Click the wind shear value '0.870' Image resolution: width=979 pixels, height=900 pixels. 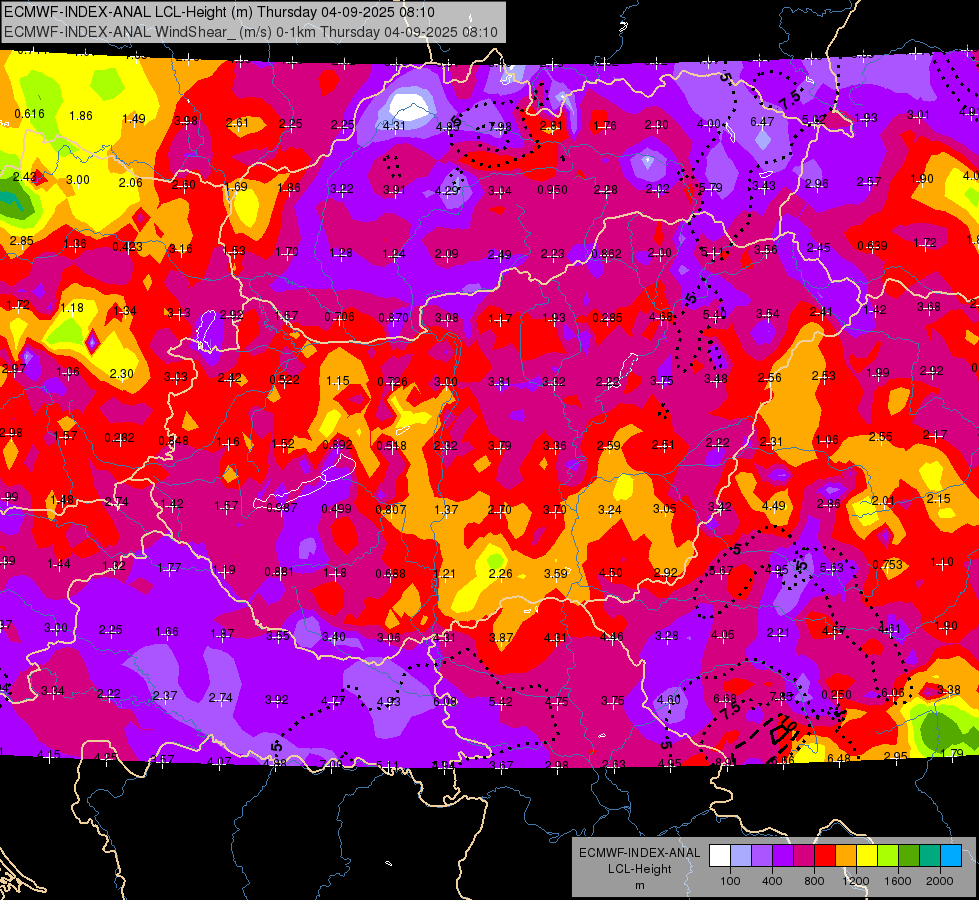click(393, 317)
